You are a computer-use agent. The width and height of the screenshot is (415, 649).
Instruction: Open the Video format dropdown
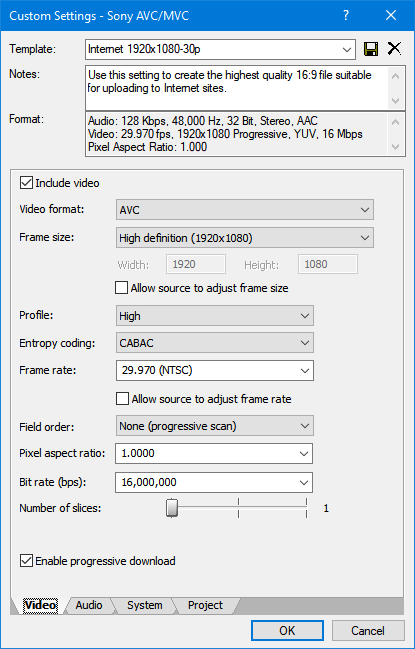tap(245, 210)
